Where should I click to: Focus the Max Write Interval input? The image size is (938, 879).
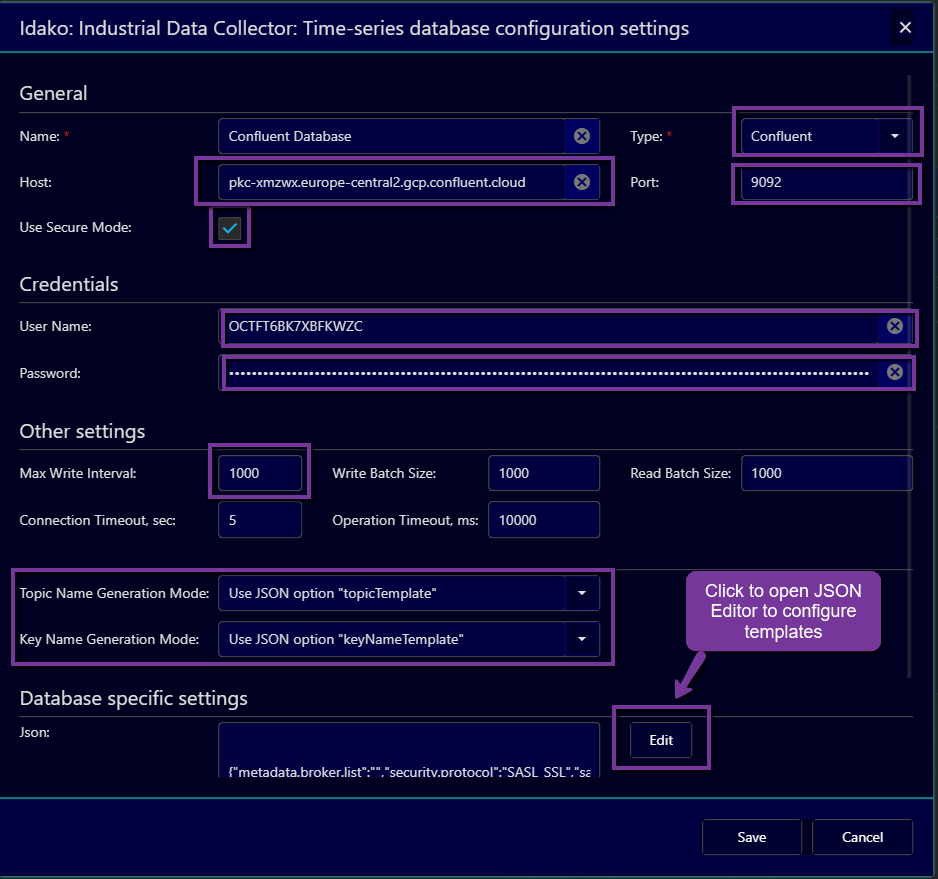pyautogui.click(x=259, y=473)
